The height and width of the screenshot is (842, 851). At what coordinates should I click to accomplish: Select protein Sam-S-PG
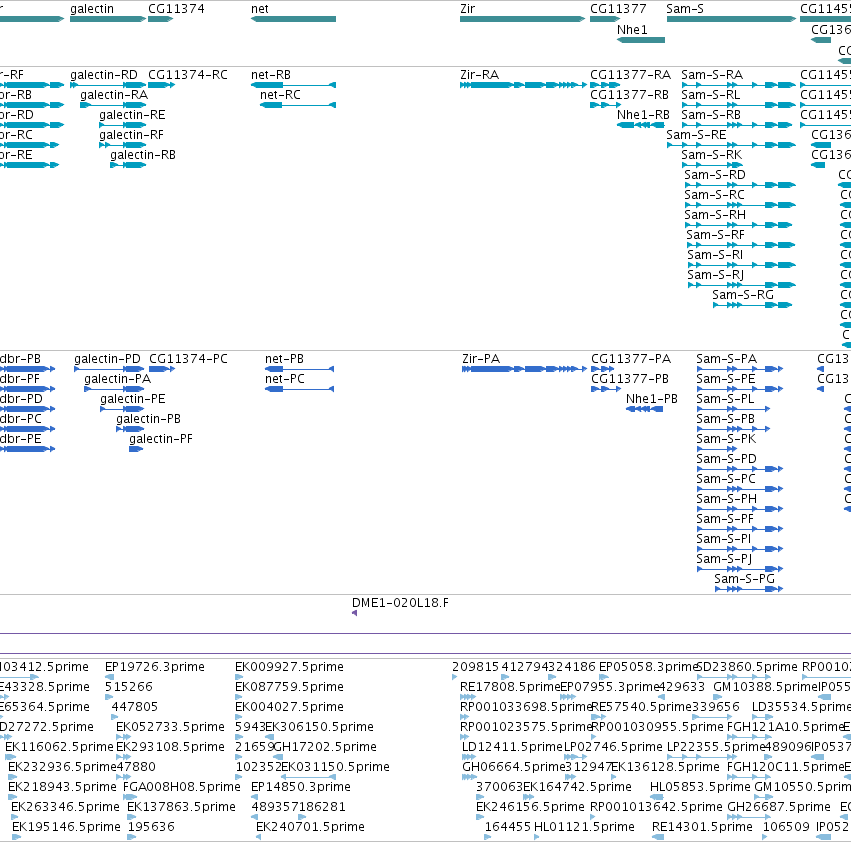click(x=749, y=588)
